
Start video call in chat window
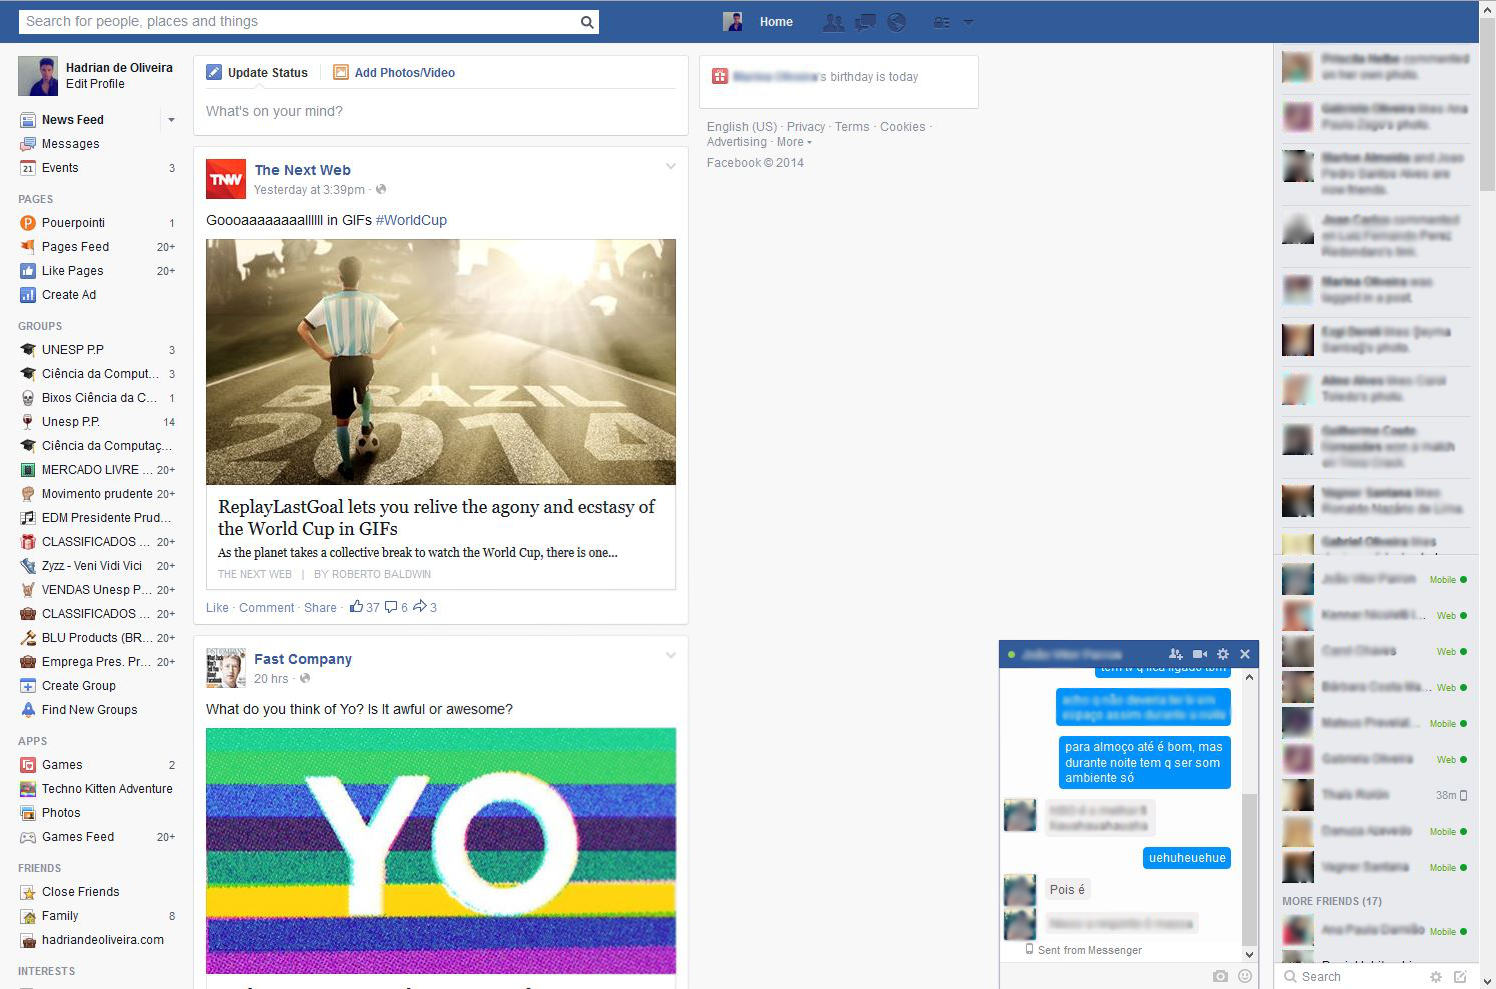[x=1200, y=654]
